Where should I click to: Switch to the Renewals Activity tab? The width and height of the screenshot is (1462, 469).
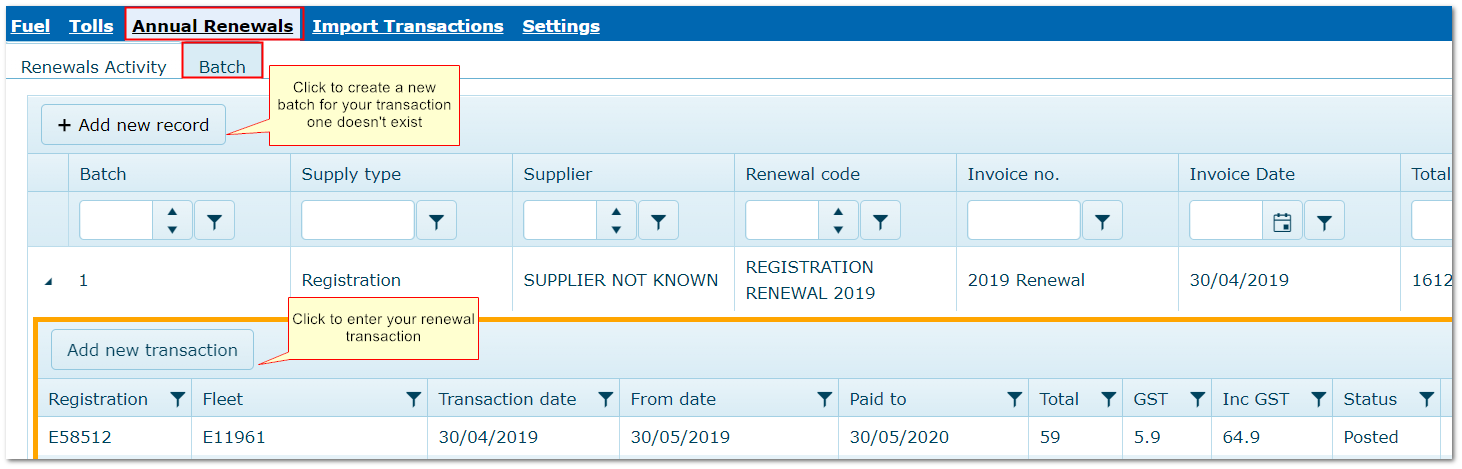[x=93, y=67]
